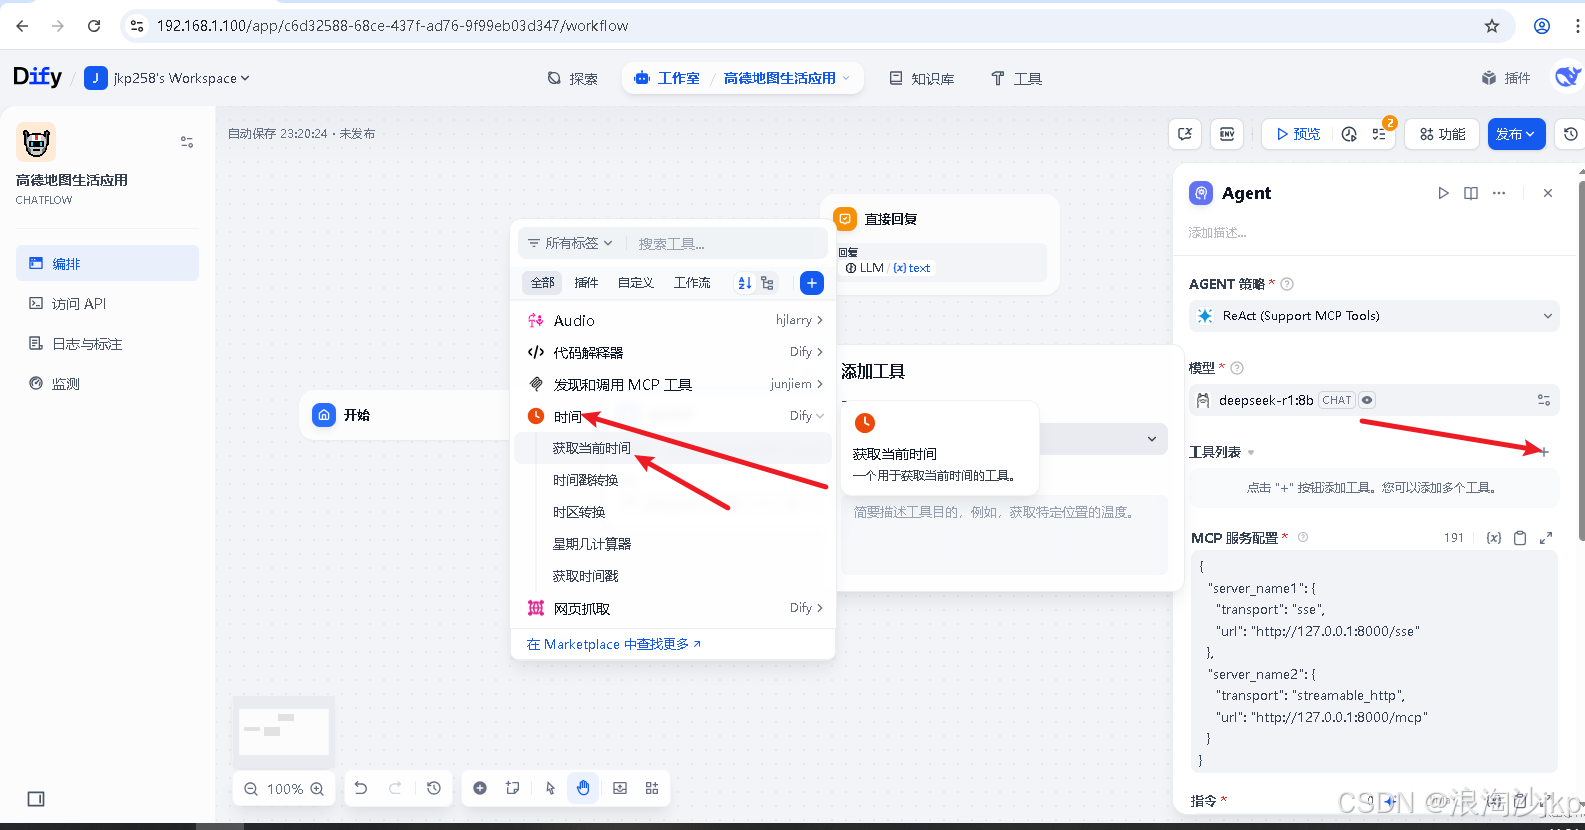Export canvas as image
Screen dimensions: 1585x830
tap(620, 788)
